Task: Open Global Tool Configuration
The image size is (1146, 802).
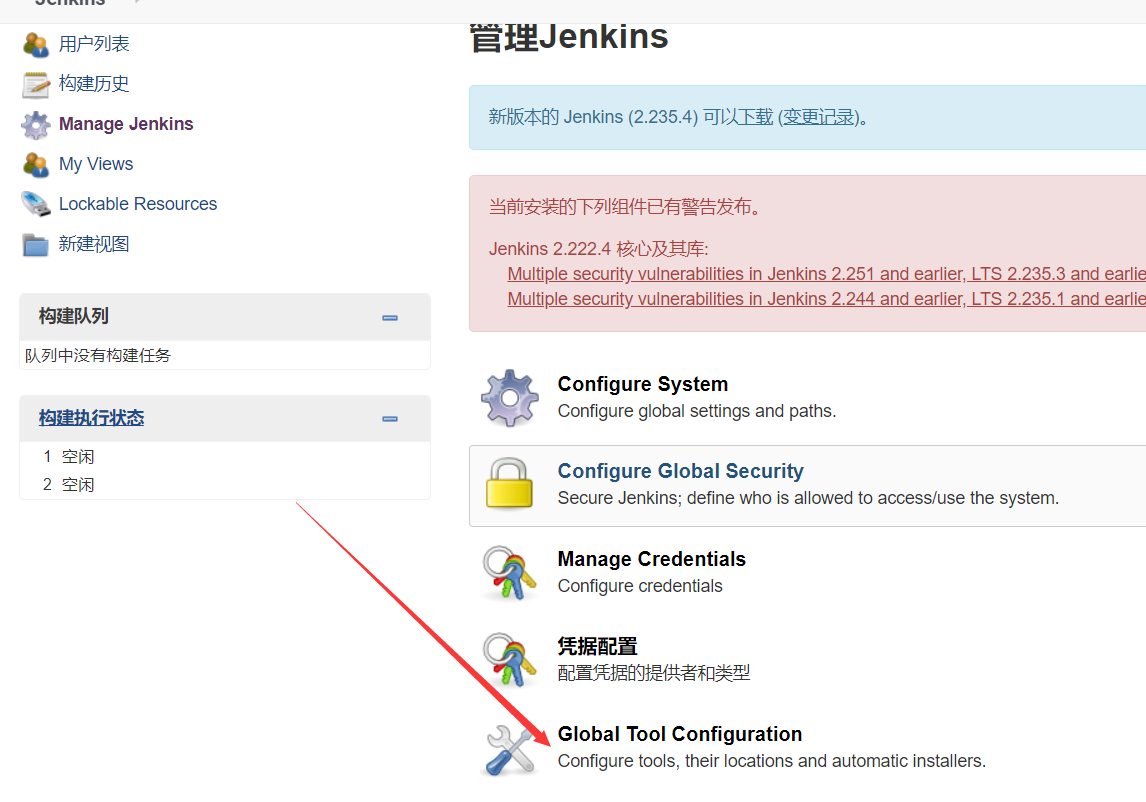Action: [x=680, y=733]
